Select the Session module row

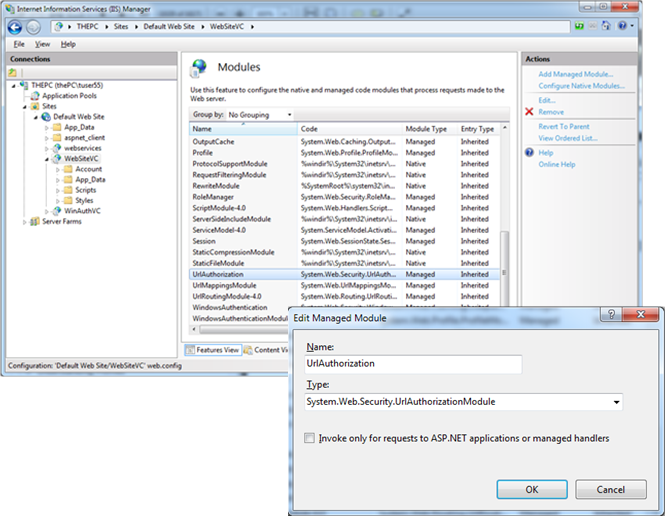pos(344,241)
